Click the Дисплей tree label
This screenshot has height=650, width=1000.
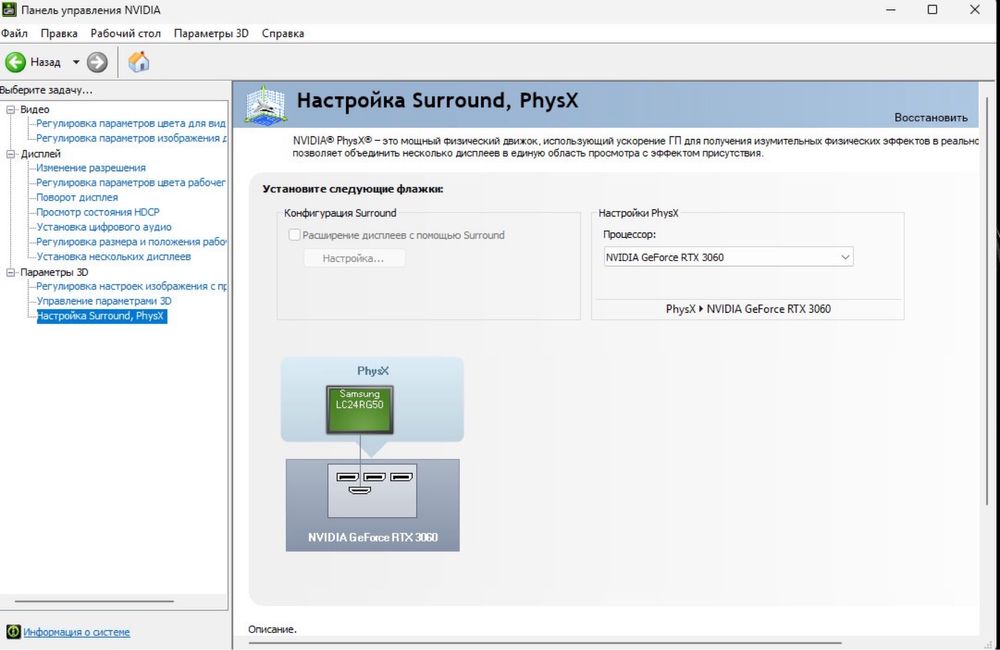tap(40, 154)
